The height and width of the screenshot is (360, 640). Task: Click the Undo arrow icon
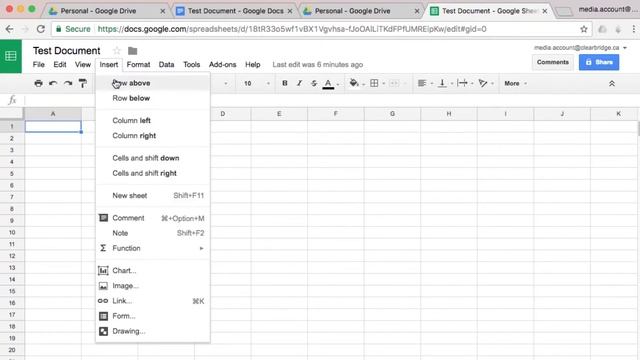(53, 83)
